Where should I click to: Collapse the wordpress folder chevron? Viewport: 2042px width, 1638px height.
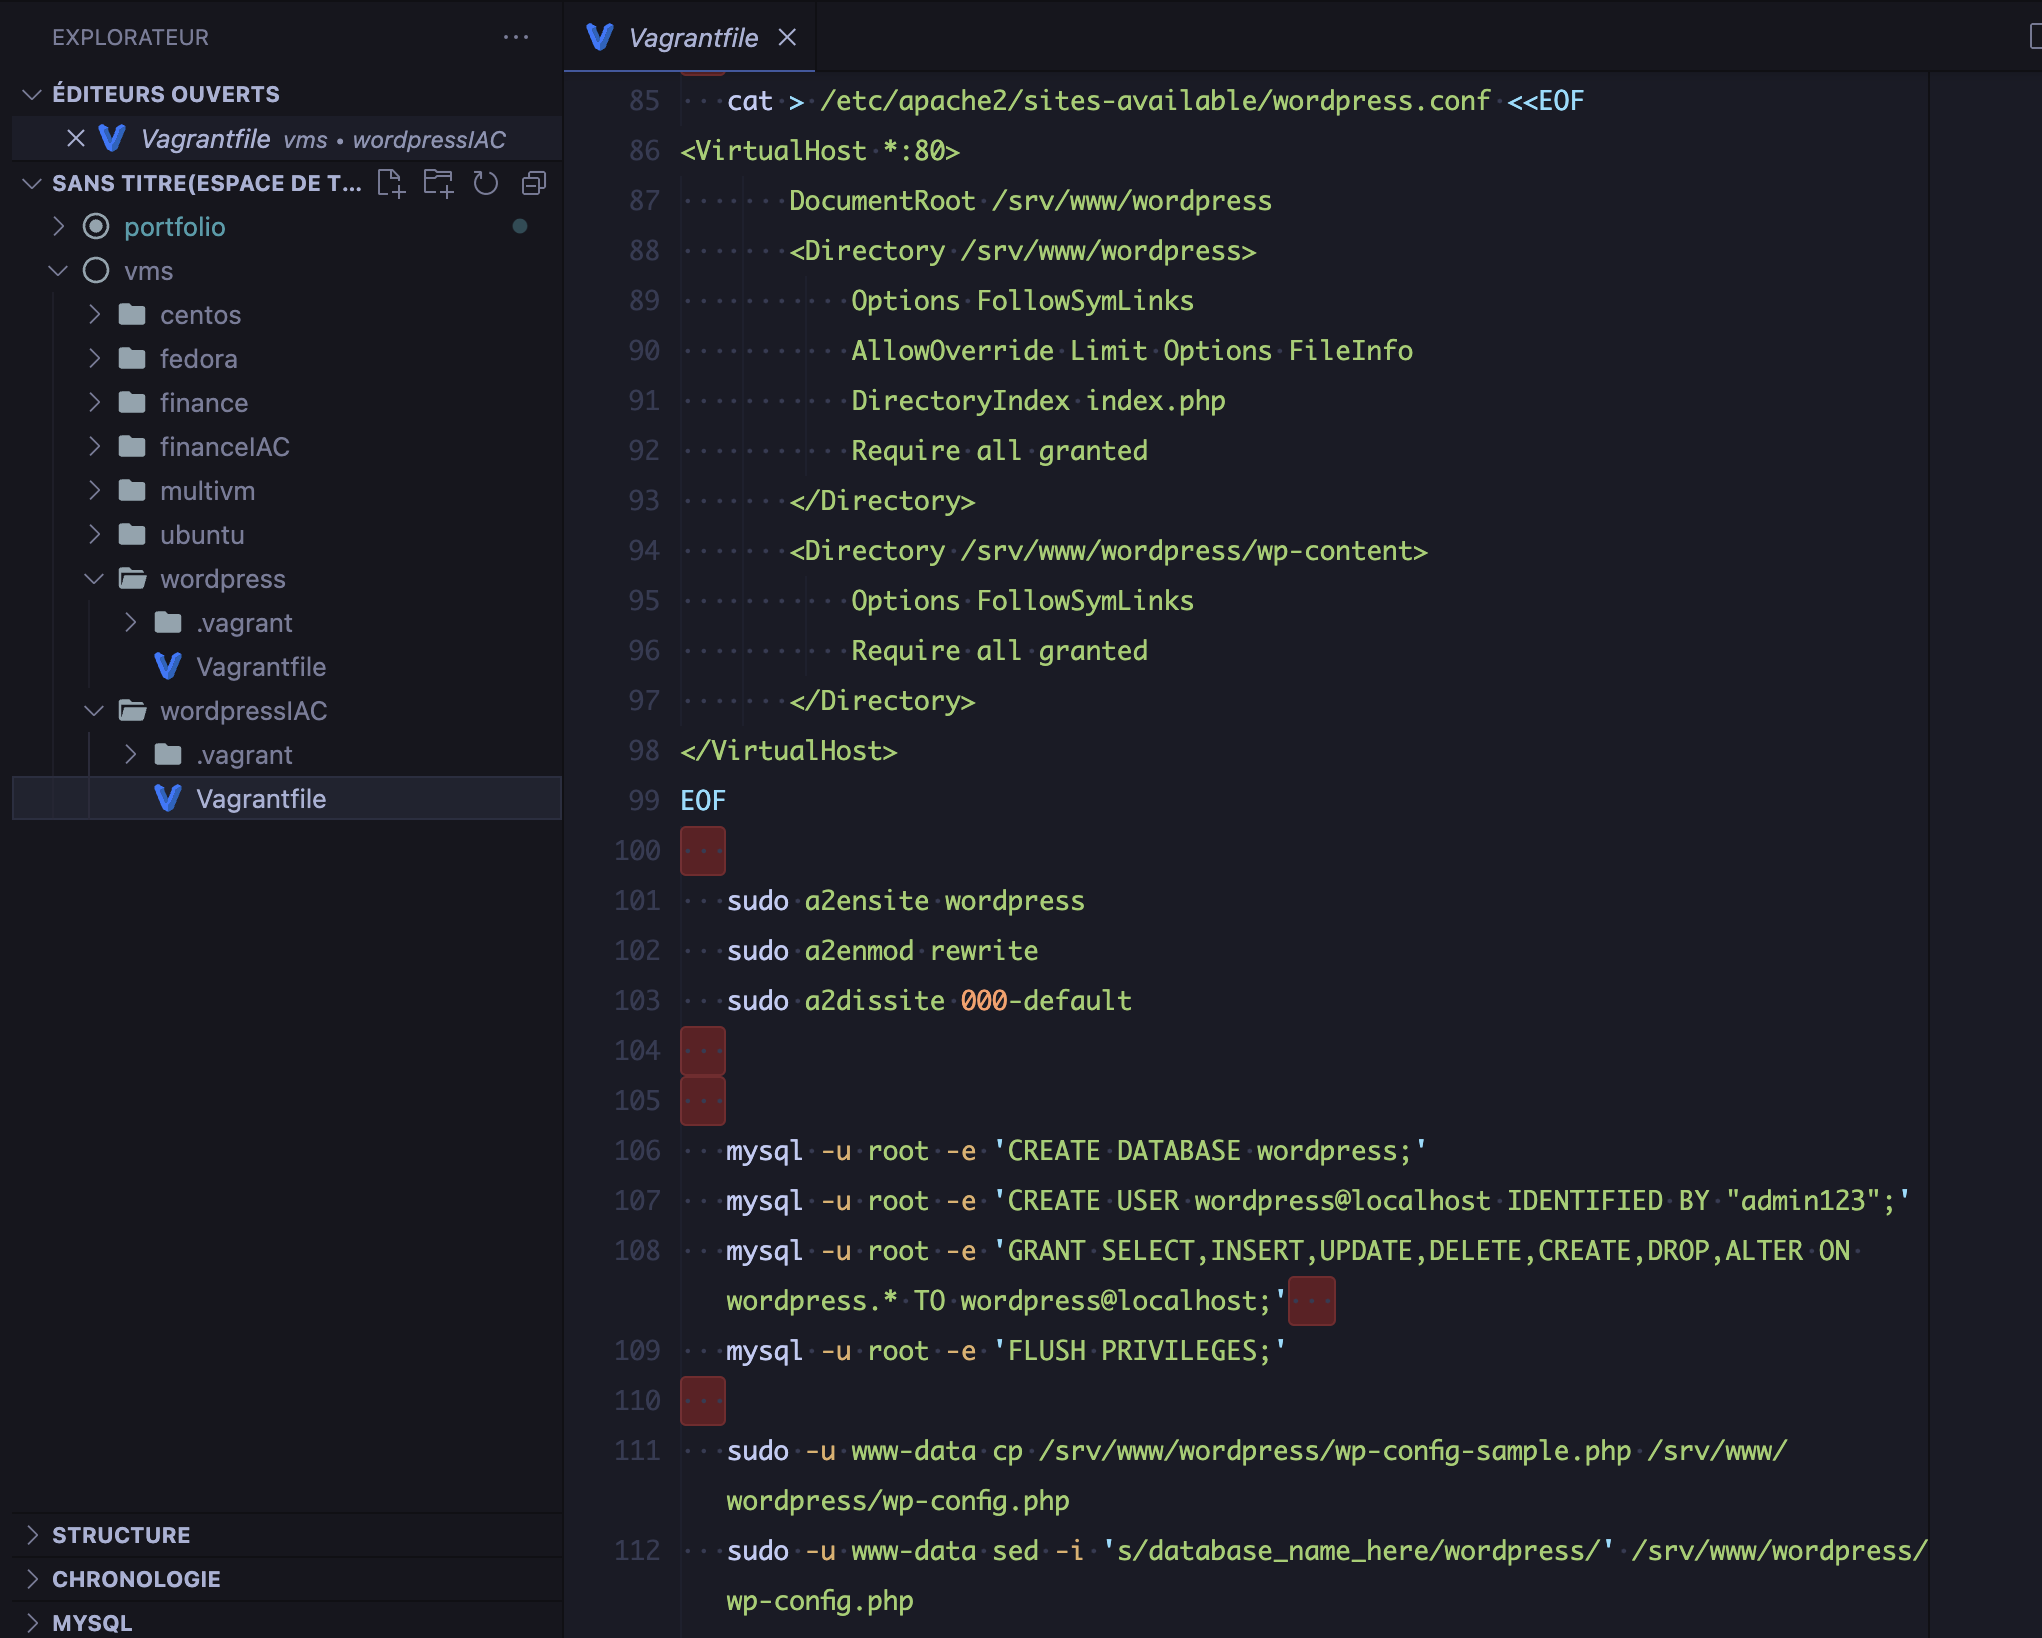point(94,579)
